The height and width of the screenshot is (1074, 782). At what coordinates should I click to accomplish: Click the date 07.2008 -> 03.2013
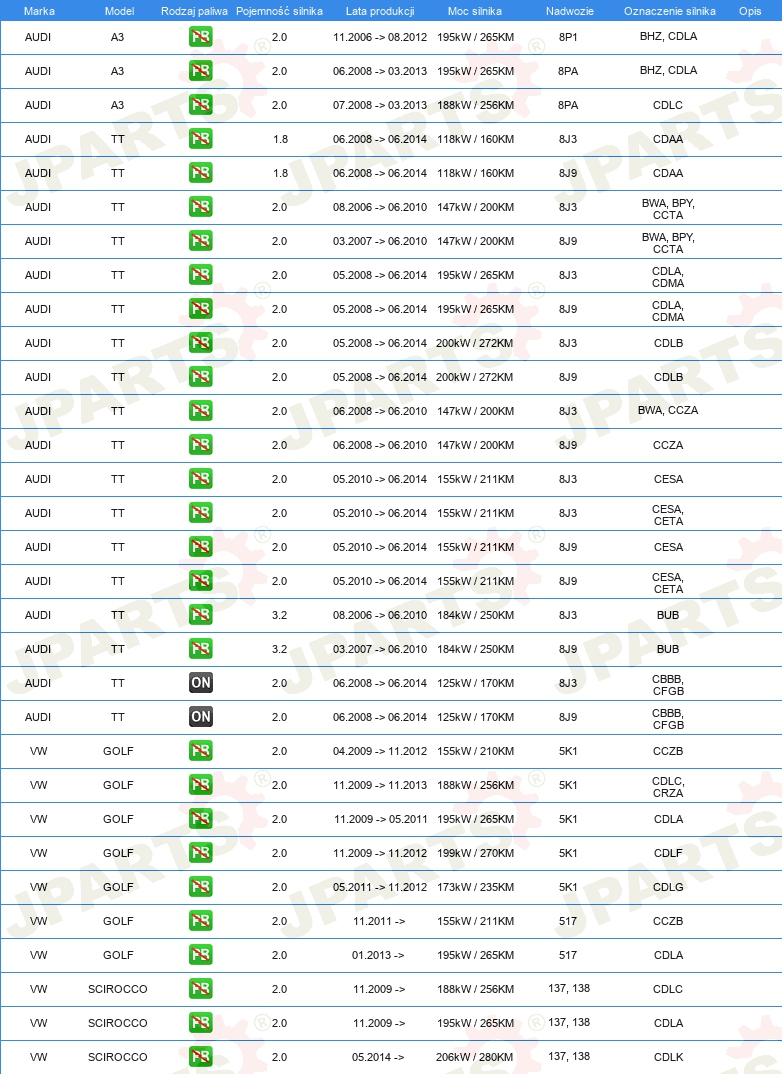380,105
